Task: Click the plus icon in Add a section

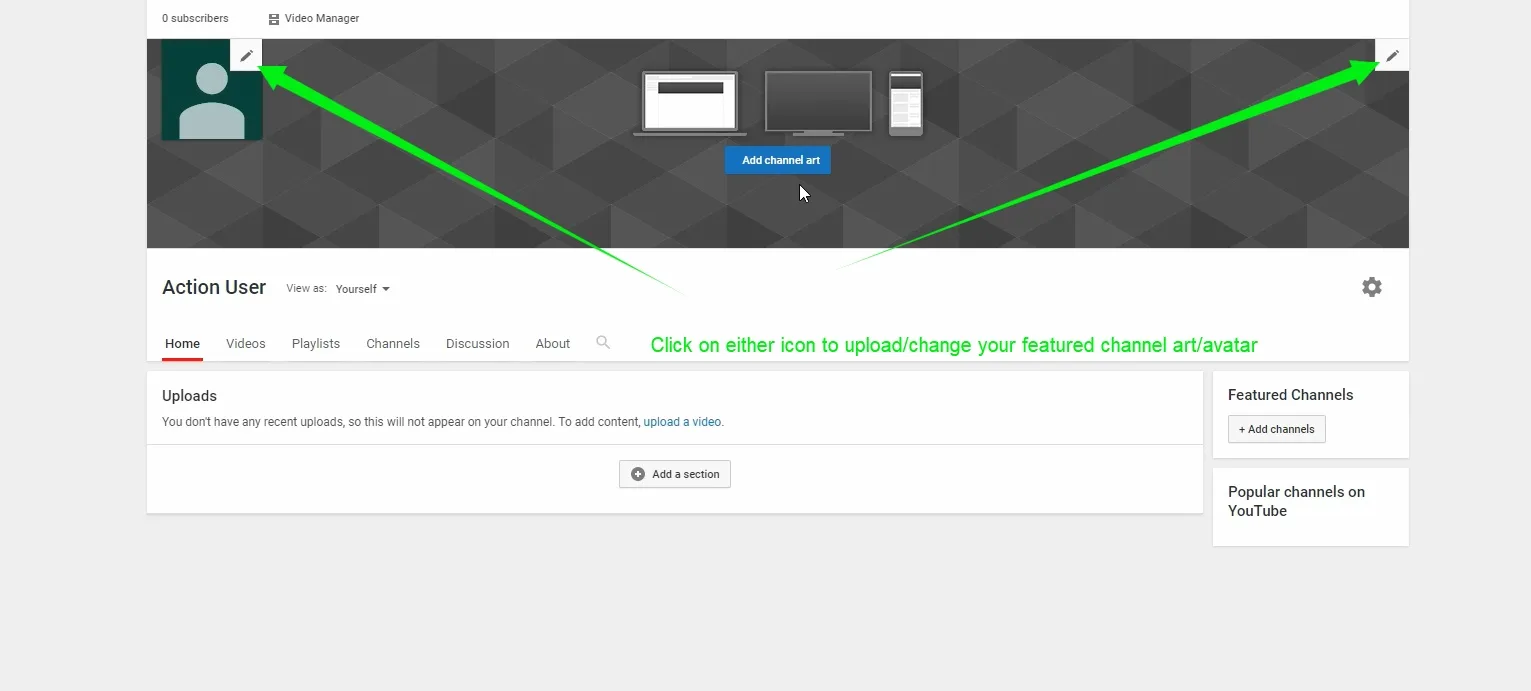Action: coord(638,474)
